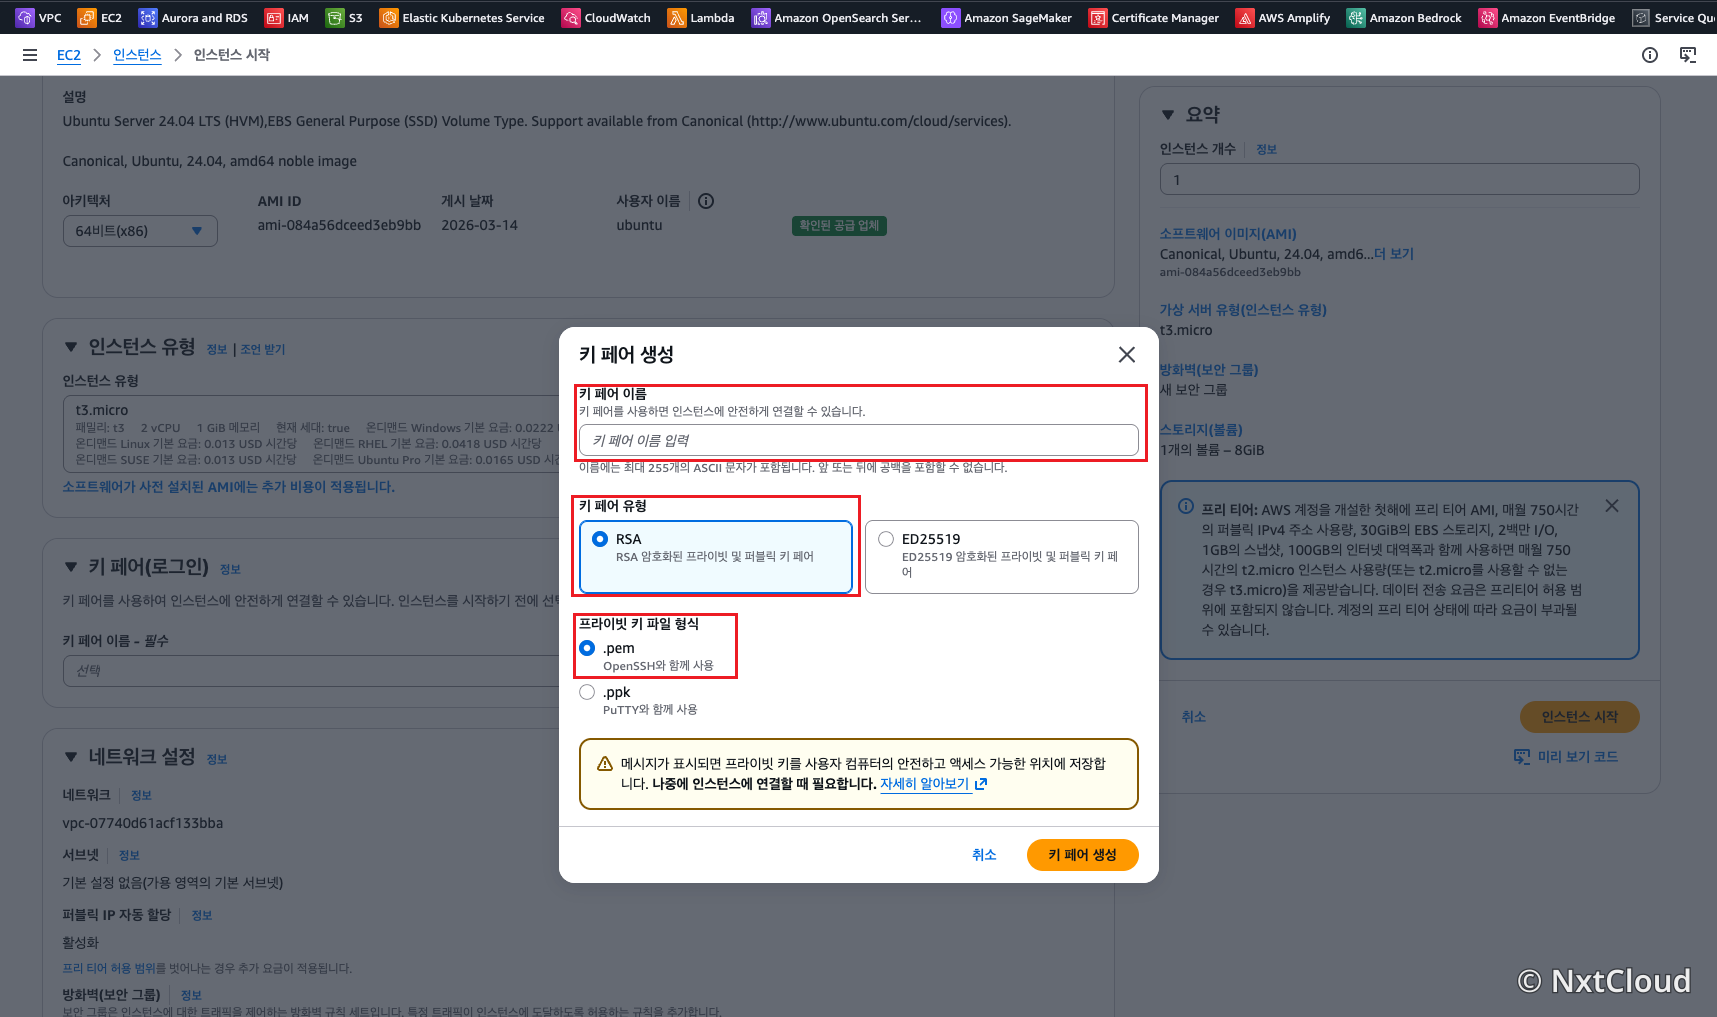Viewport: 1717px width, 1017px height.
Task: Open 스토리지(볼륨) summary link
Action: (x=1201, y=430)
